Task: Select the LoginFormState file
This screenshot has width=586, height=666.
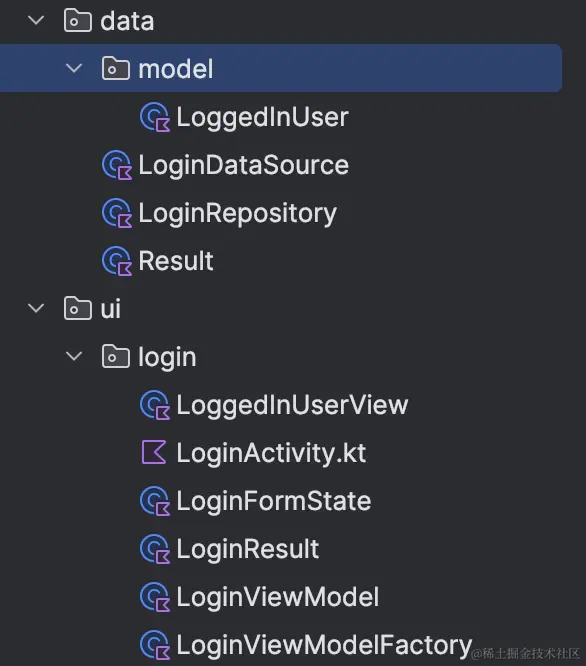Action: coord(274,501)
